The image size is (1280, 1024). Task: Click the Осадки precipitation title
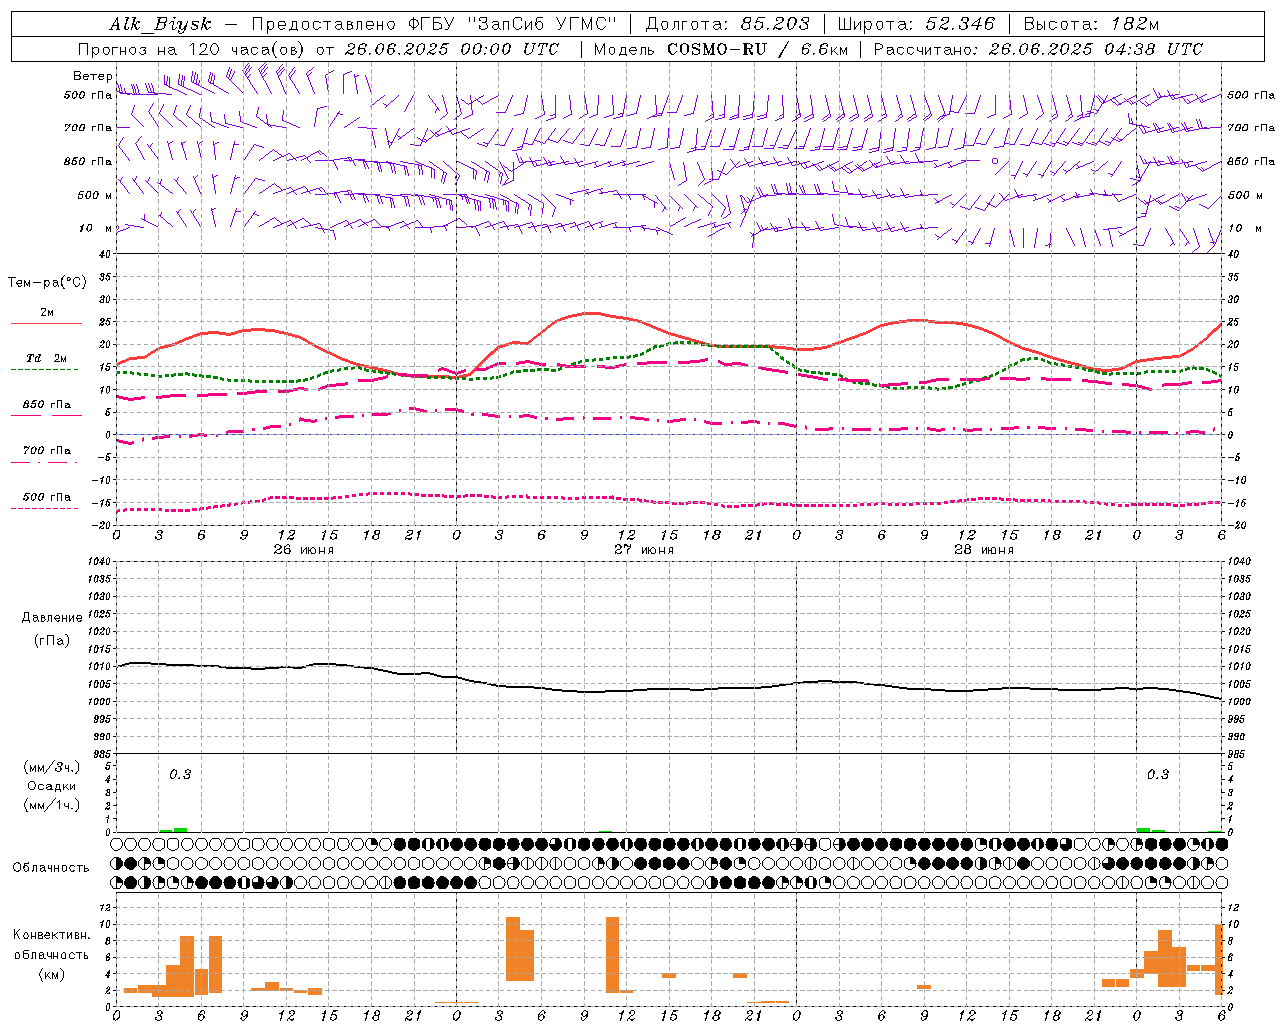(x=52, y=786)
